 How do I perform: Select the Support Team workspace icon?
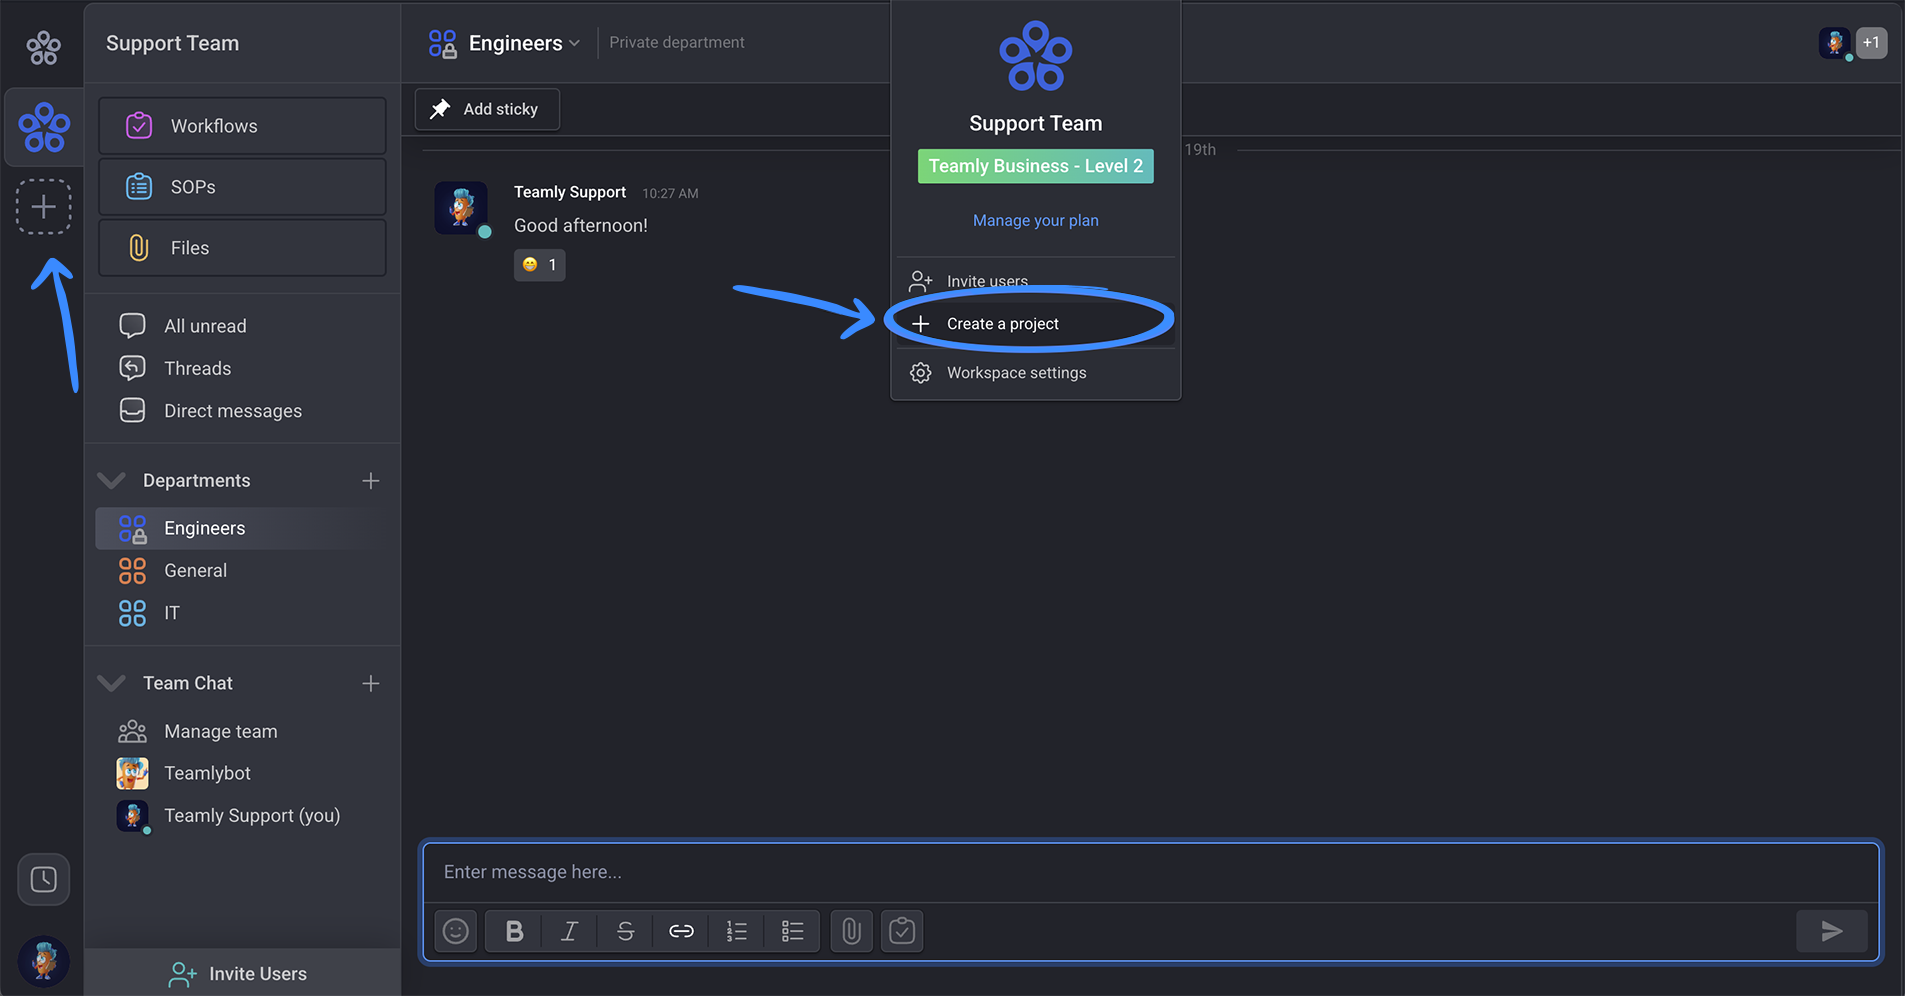(44, 127)
